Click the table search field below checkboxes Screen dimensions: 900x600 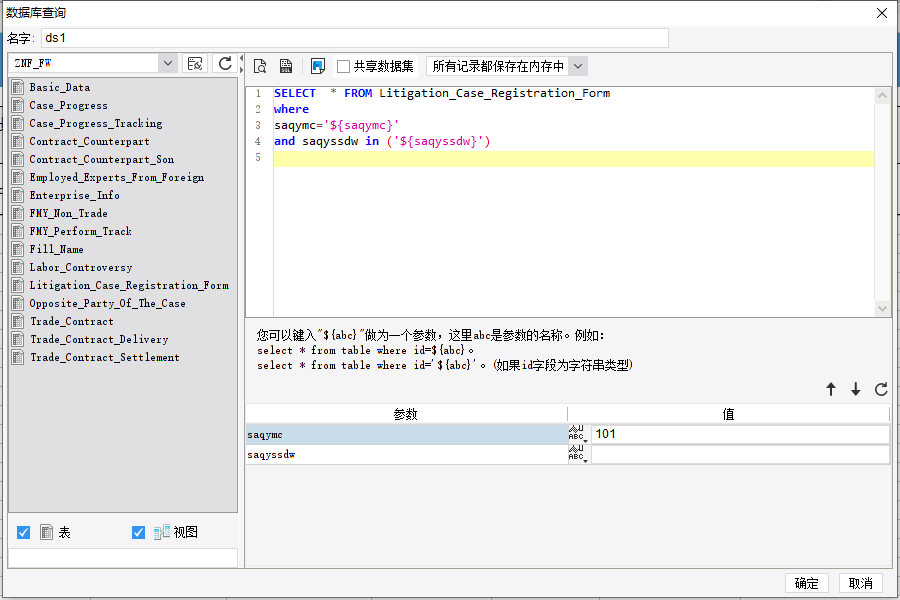(123, 558)
